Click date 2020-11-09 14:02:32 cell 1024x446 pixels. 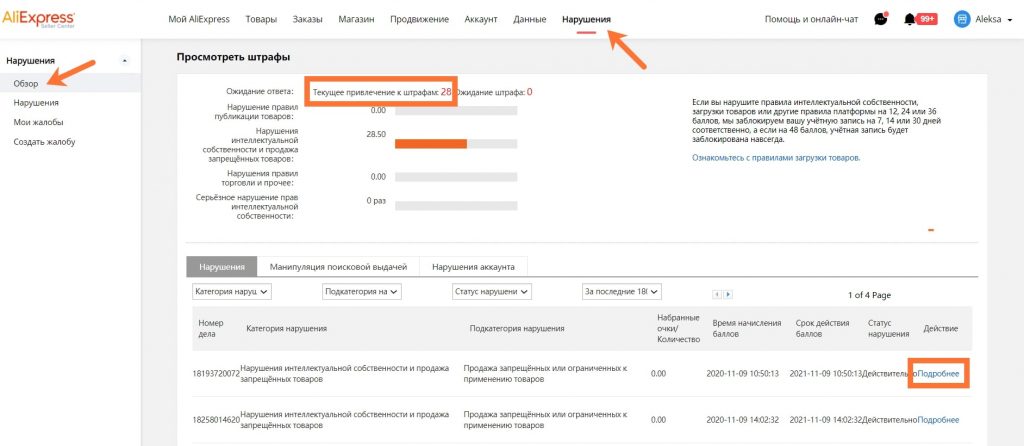743,420
